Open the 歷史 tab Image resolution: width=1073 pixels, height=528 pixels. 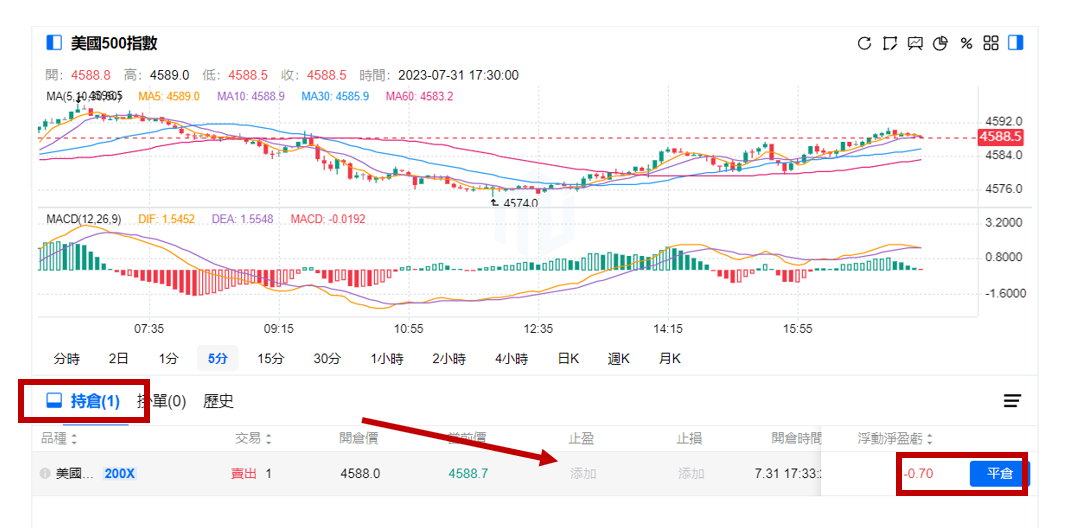tap(218, 401)
